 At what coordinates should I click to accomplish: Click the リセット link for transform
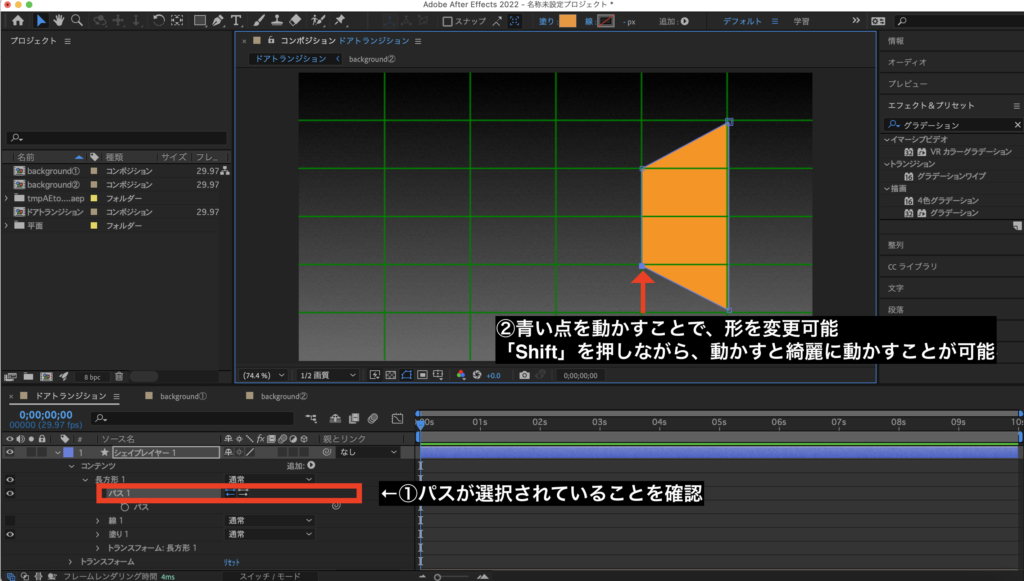231,562
